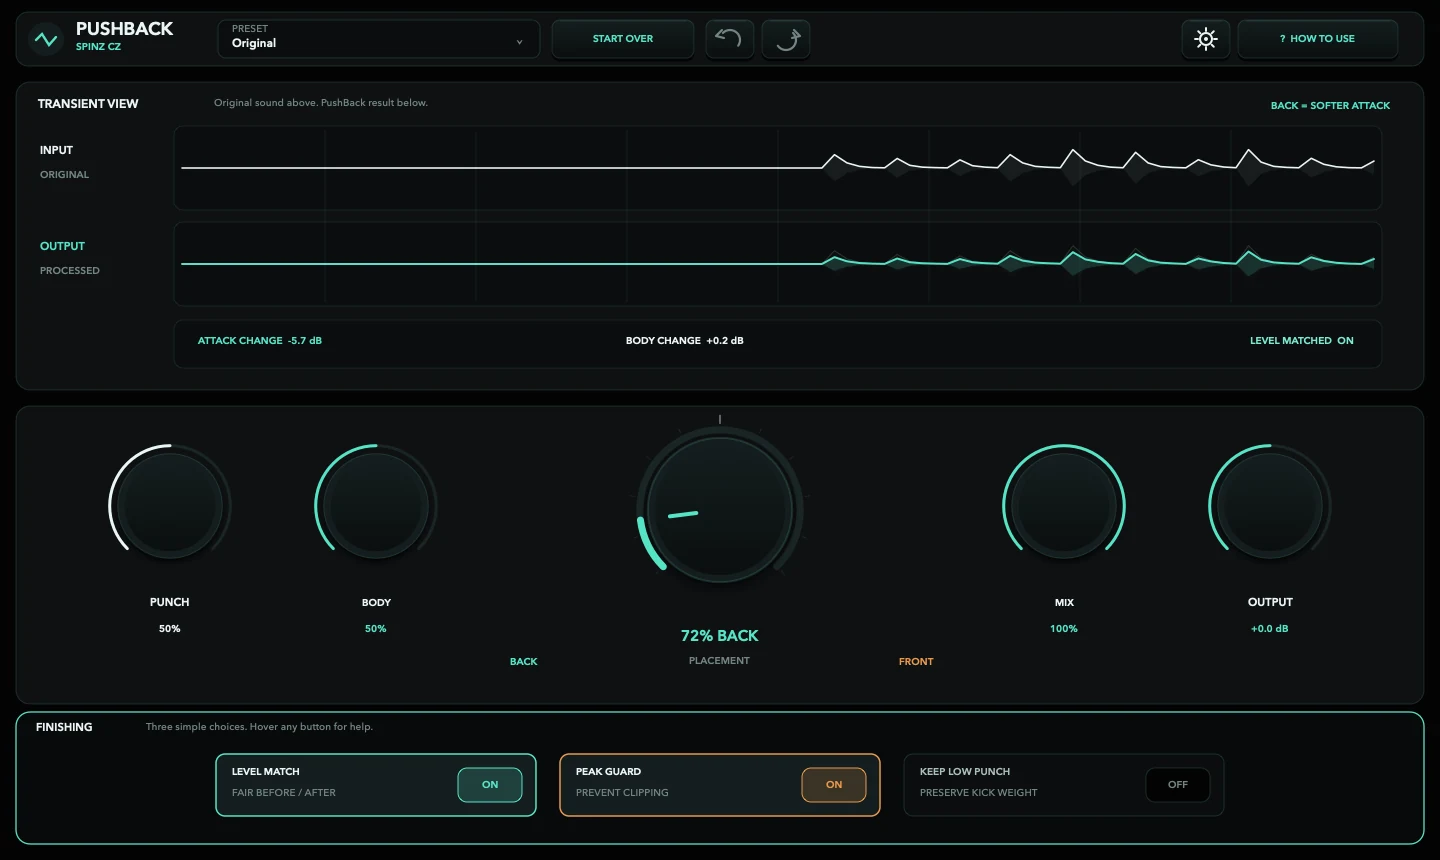Viewport: 1440px width, 860px height.
Task: Open the How To Use help
Action: [x=1317, y=39]
